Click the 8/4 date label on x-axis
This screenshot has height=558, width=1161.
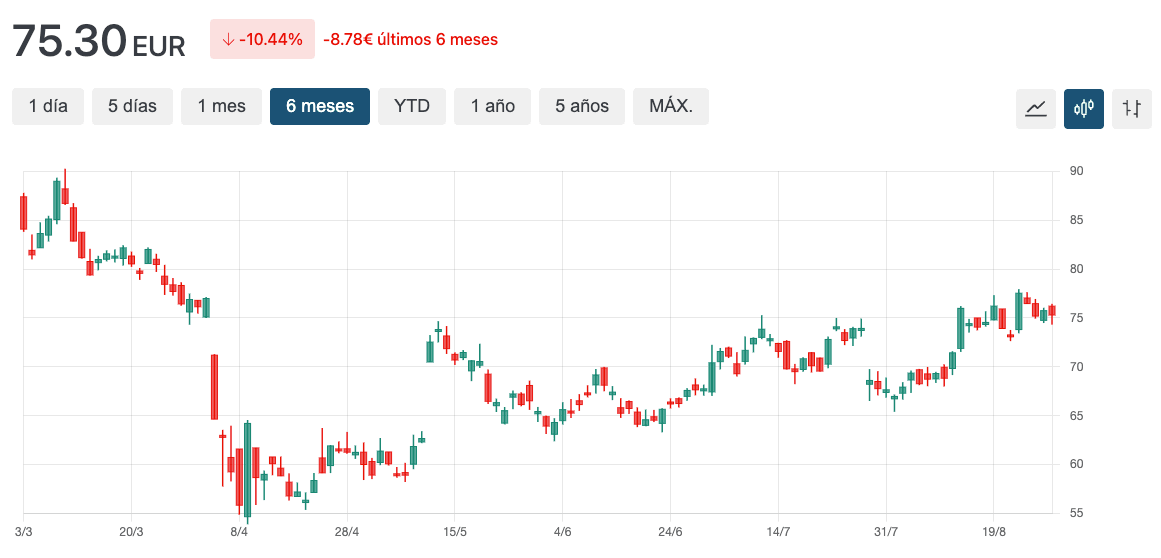pyautogui.click(x=239, y=531)
